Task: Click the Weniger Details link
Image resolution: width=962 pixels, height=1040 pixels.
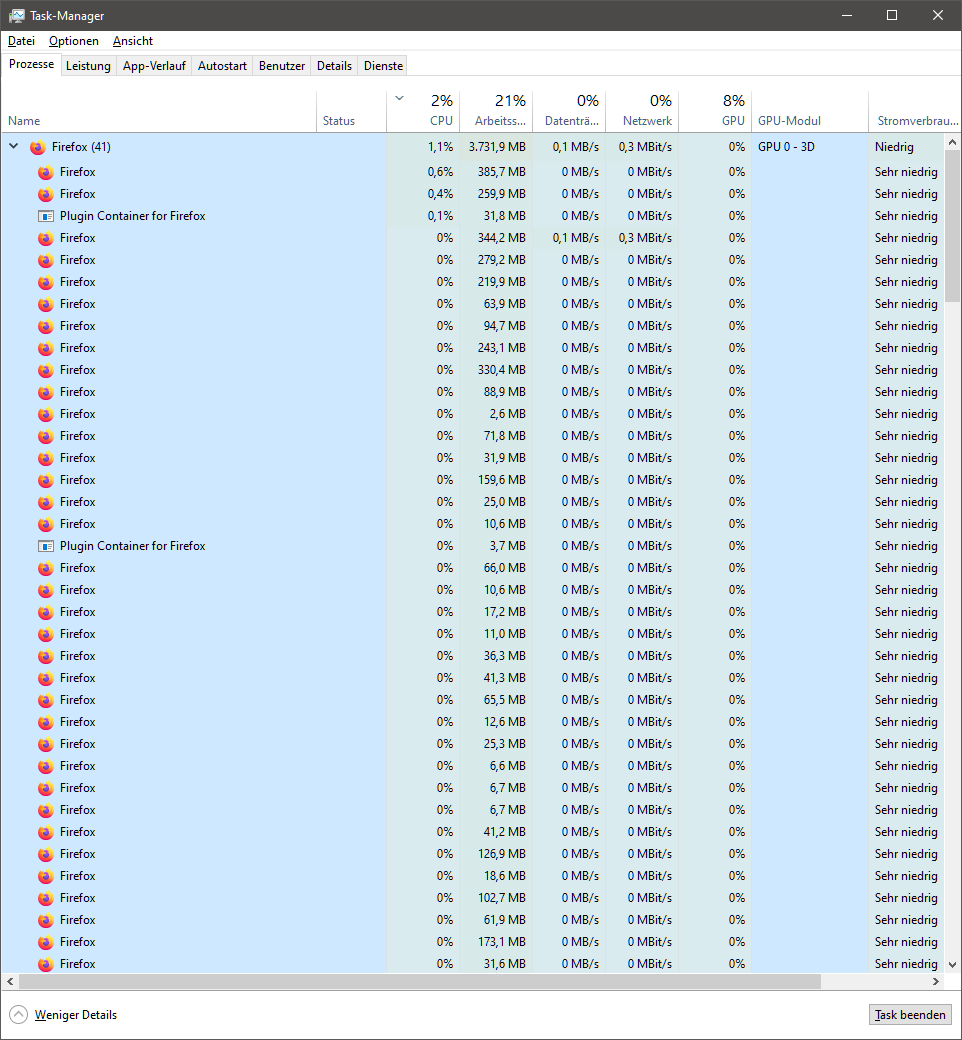Action: pyautogui.click(x=76, y=1015)
